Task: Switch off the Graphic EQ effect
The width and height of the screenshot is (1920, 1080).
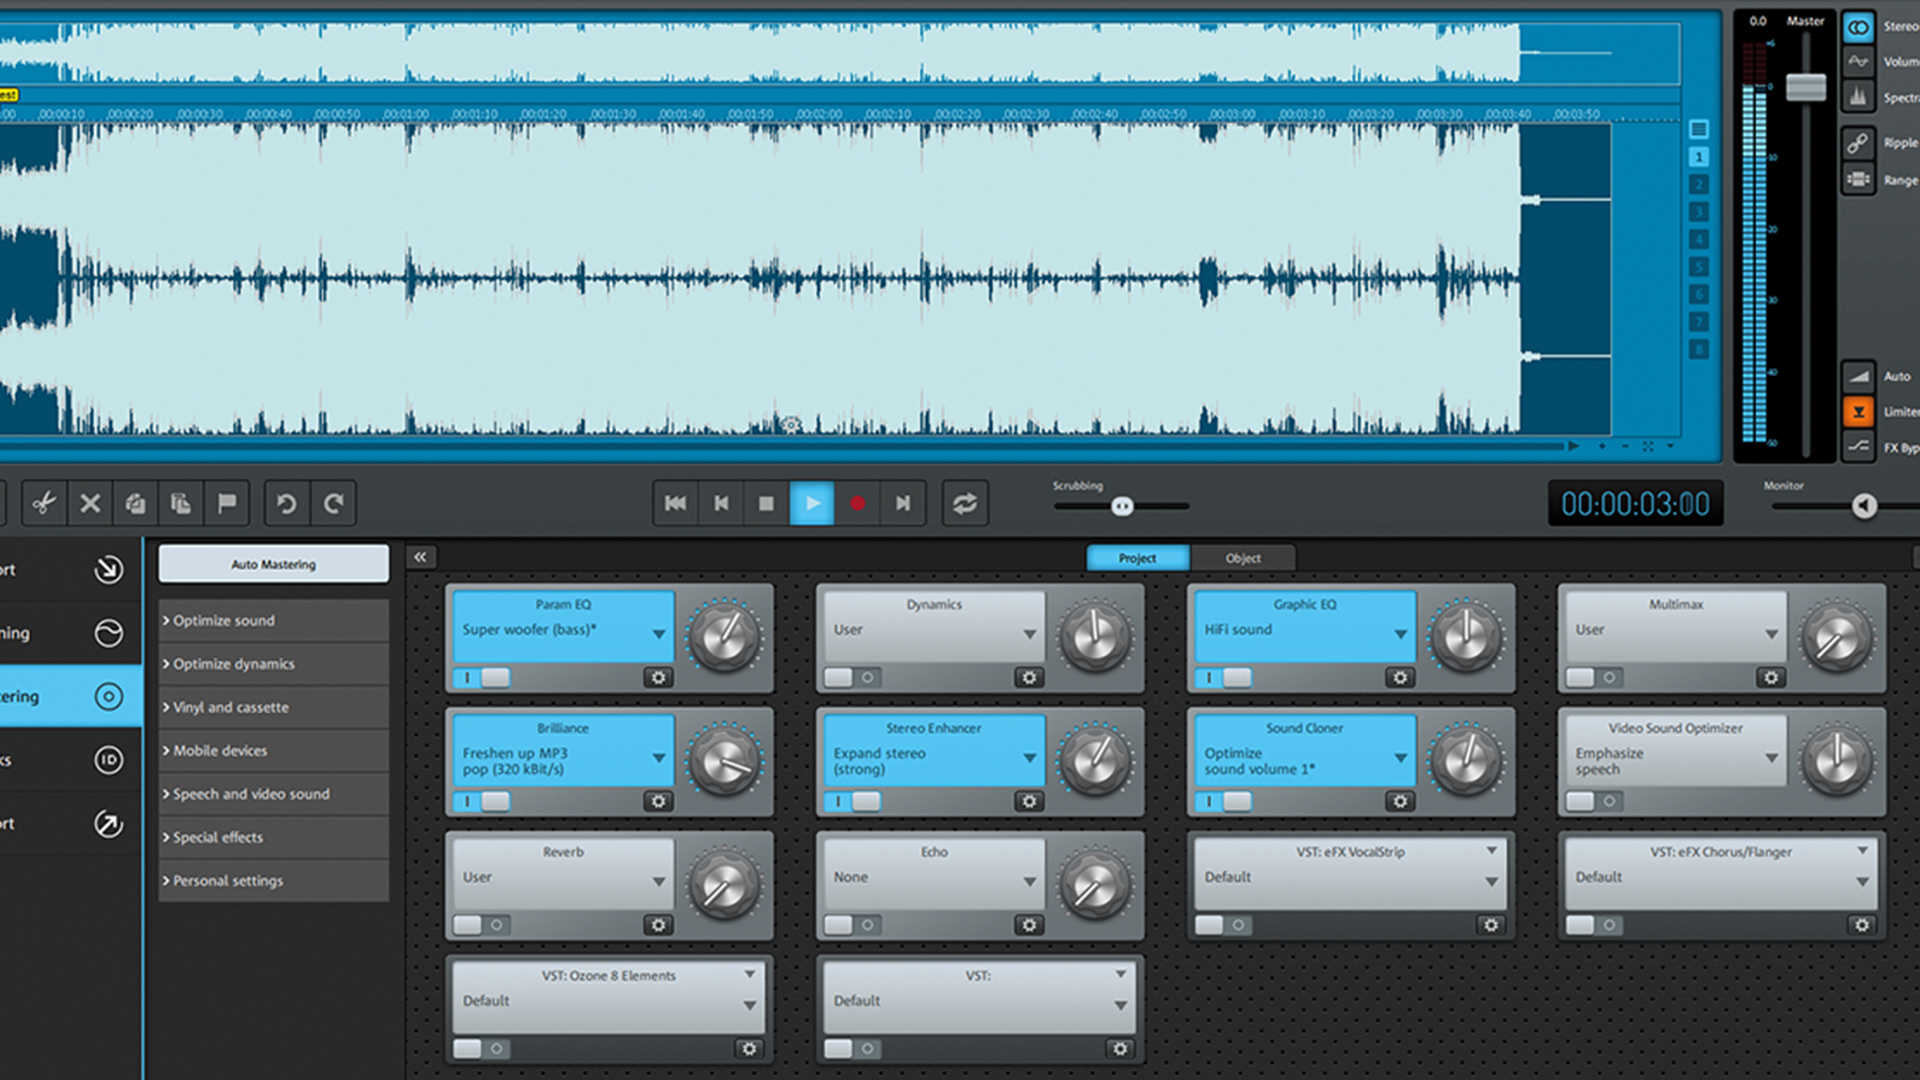Action: tap(1222, 677)
